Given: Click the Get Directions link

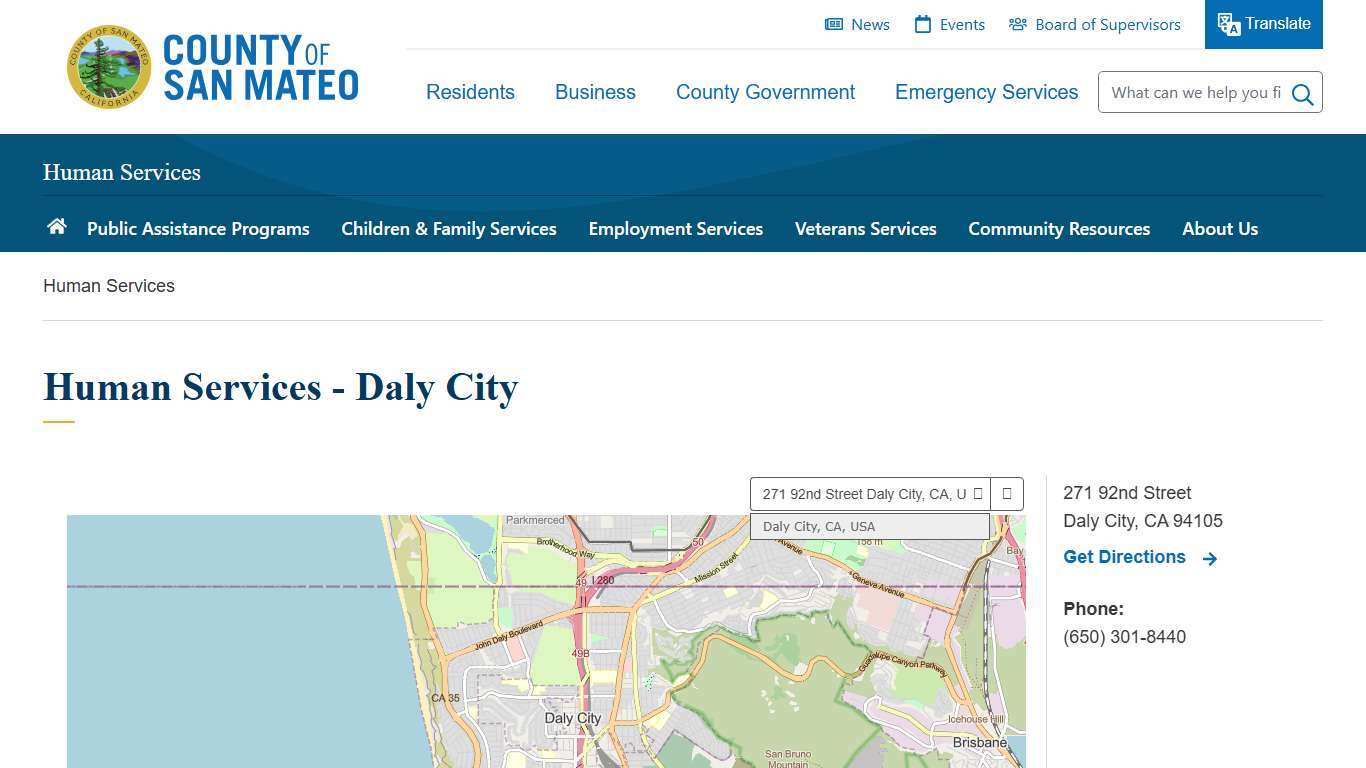Looking at the screenshot, I should (1124, 557).
